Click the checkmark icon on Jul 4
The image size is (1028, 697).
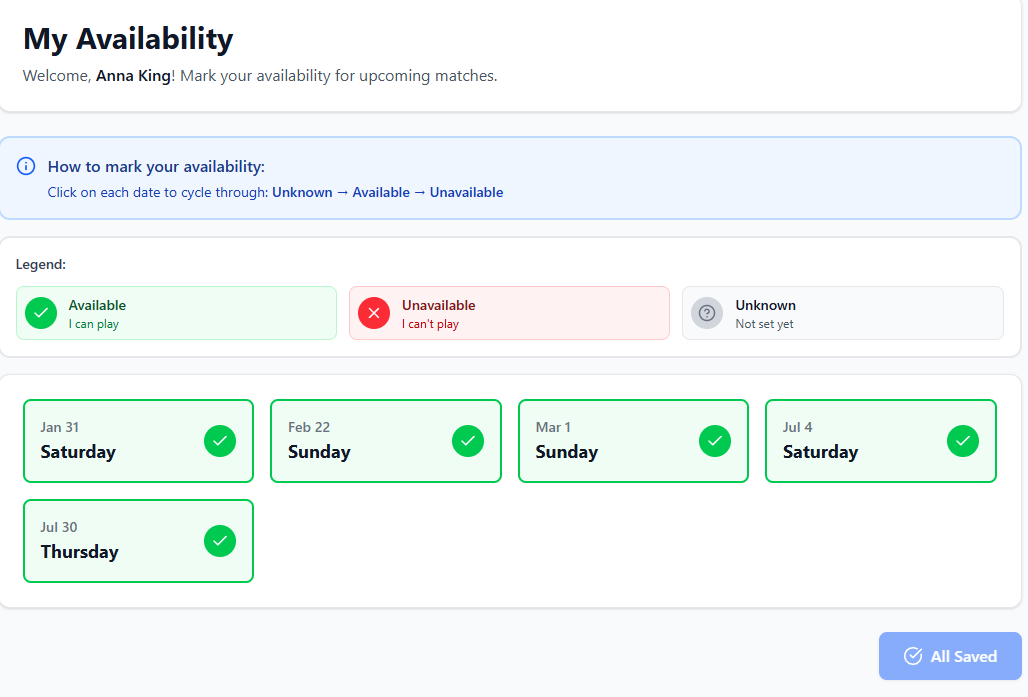(x=962, y=441)
